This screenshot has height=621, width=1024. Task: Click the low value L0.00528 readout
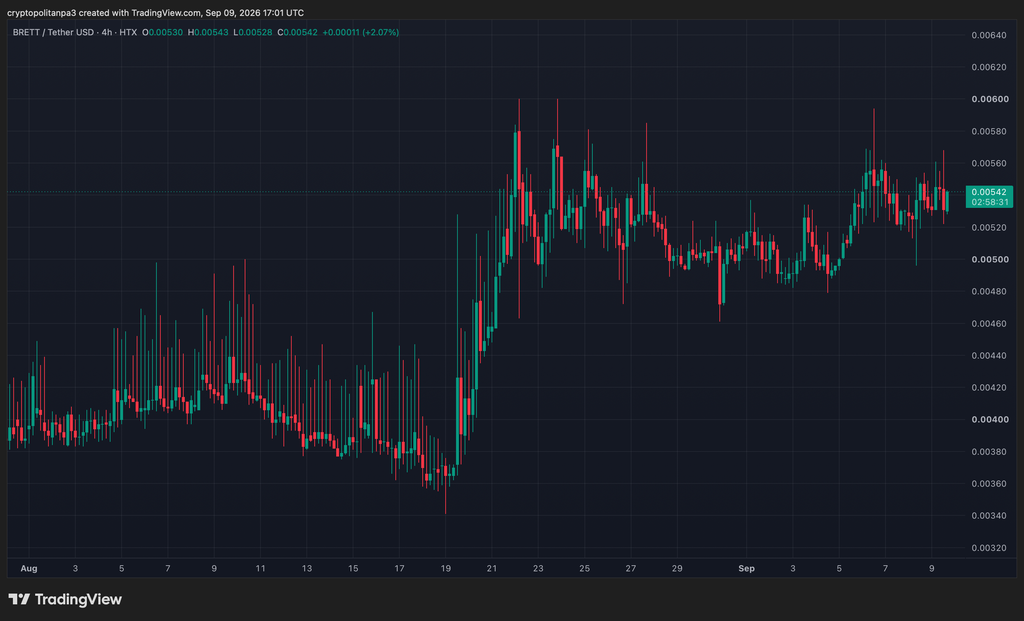pyautogui.click(x=253, y=32)
